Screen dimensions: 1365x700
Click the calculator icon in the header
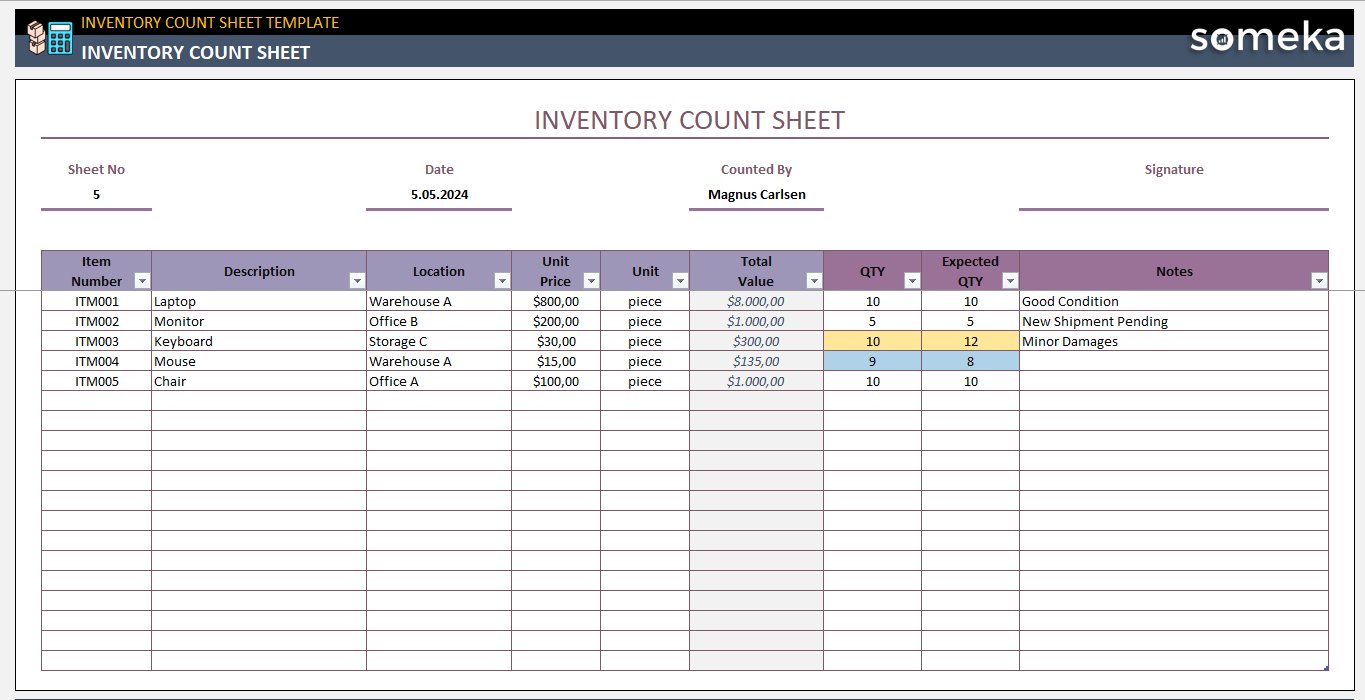[x=61, y=40]
